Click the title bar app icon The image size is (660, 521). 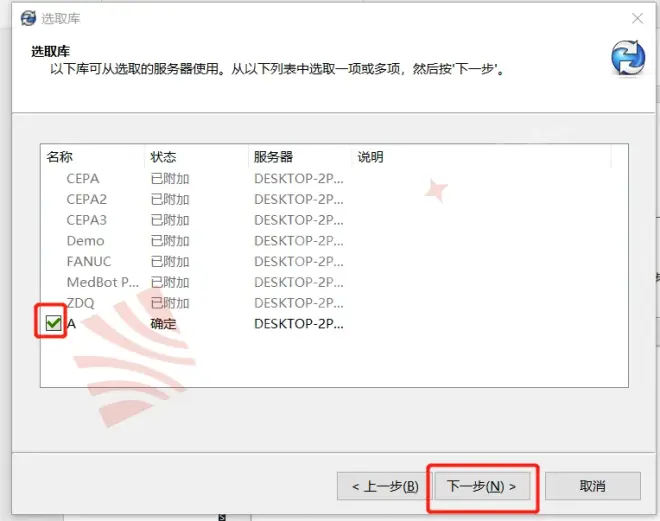pyautogui.click(x=28, y=18)
